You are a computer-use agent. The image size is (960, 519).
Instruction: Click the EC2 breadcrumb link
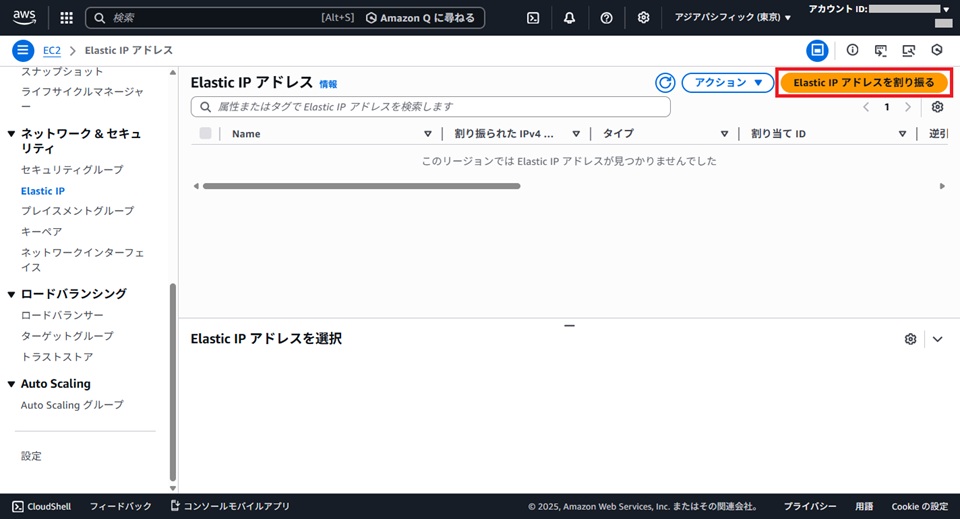(52, 50)
